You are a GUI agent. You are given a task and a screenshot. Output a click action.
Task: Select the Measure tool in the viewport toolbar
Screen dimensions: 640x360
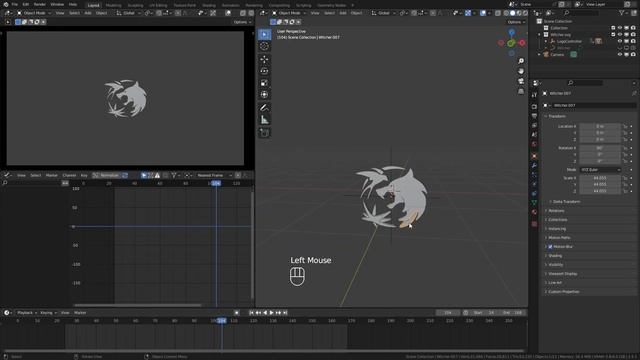click(264, 120)
